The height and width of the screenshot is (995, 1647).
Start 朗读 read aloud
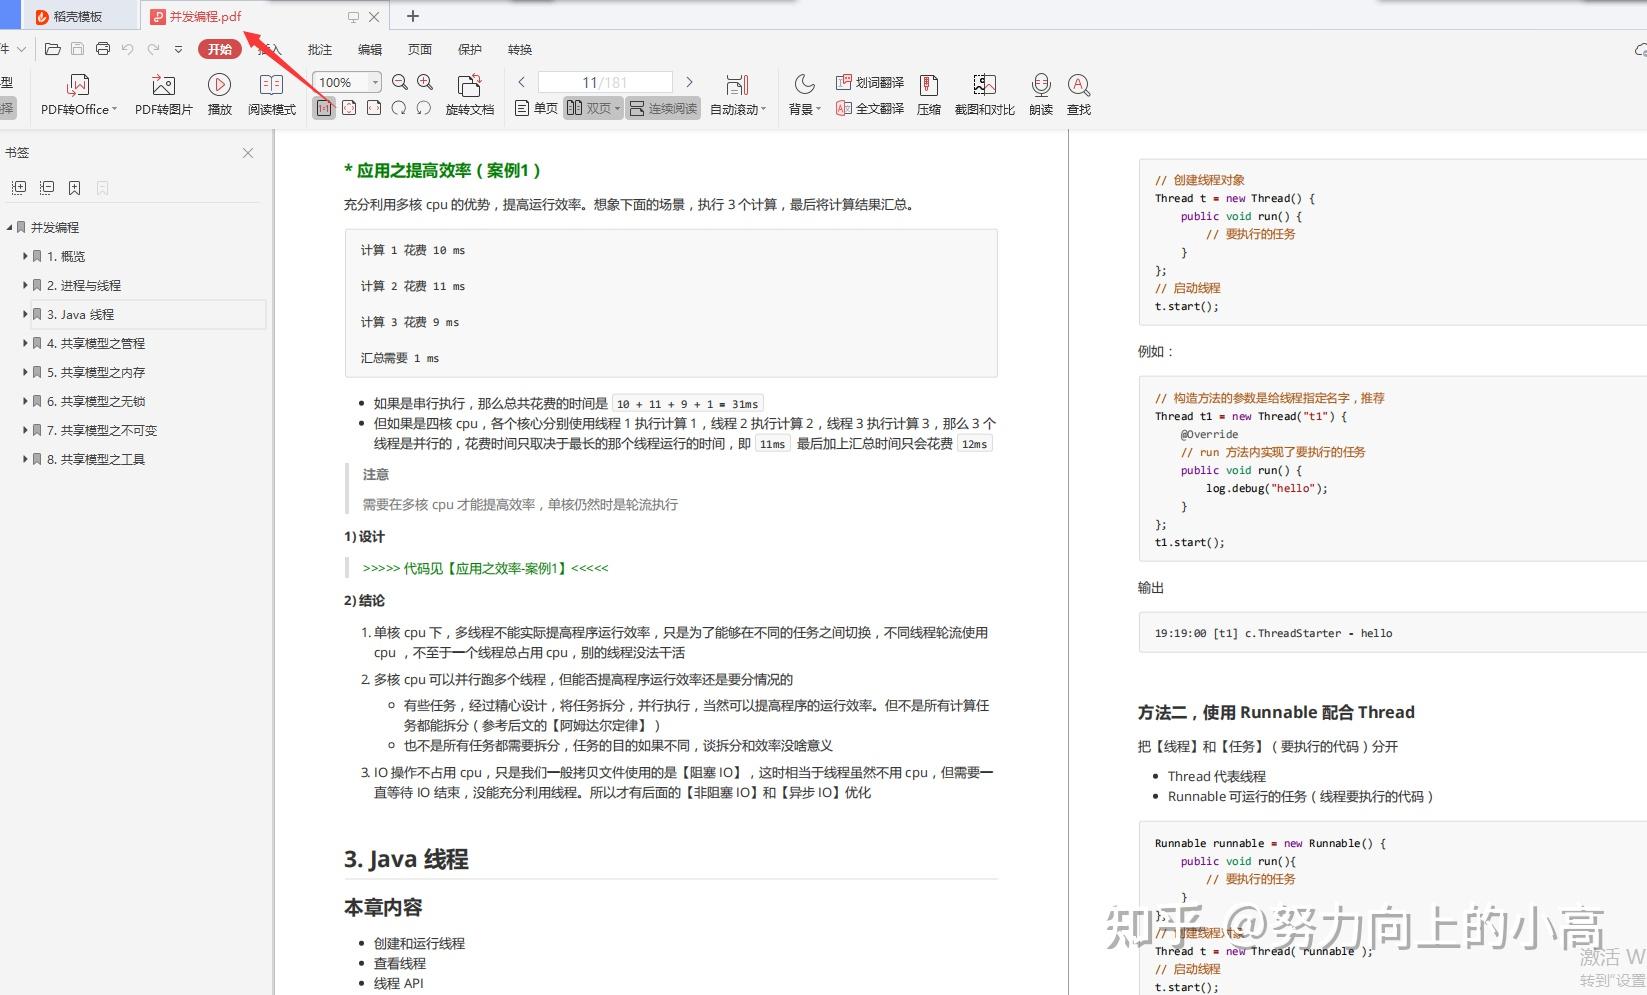1041,95
